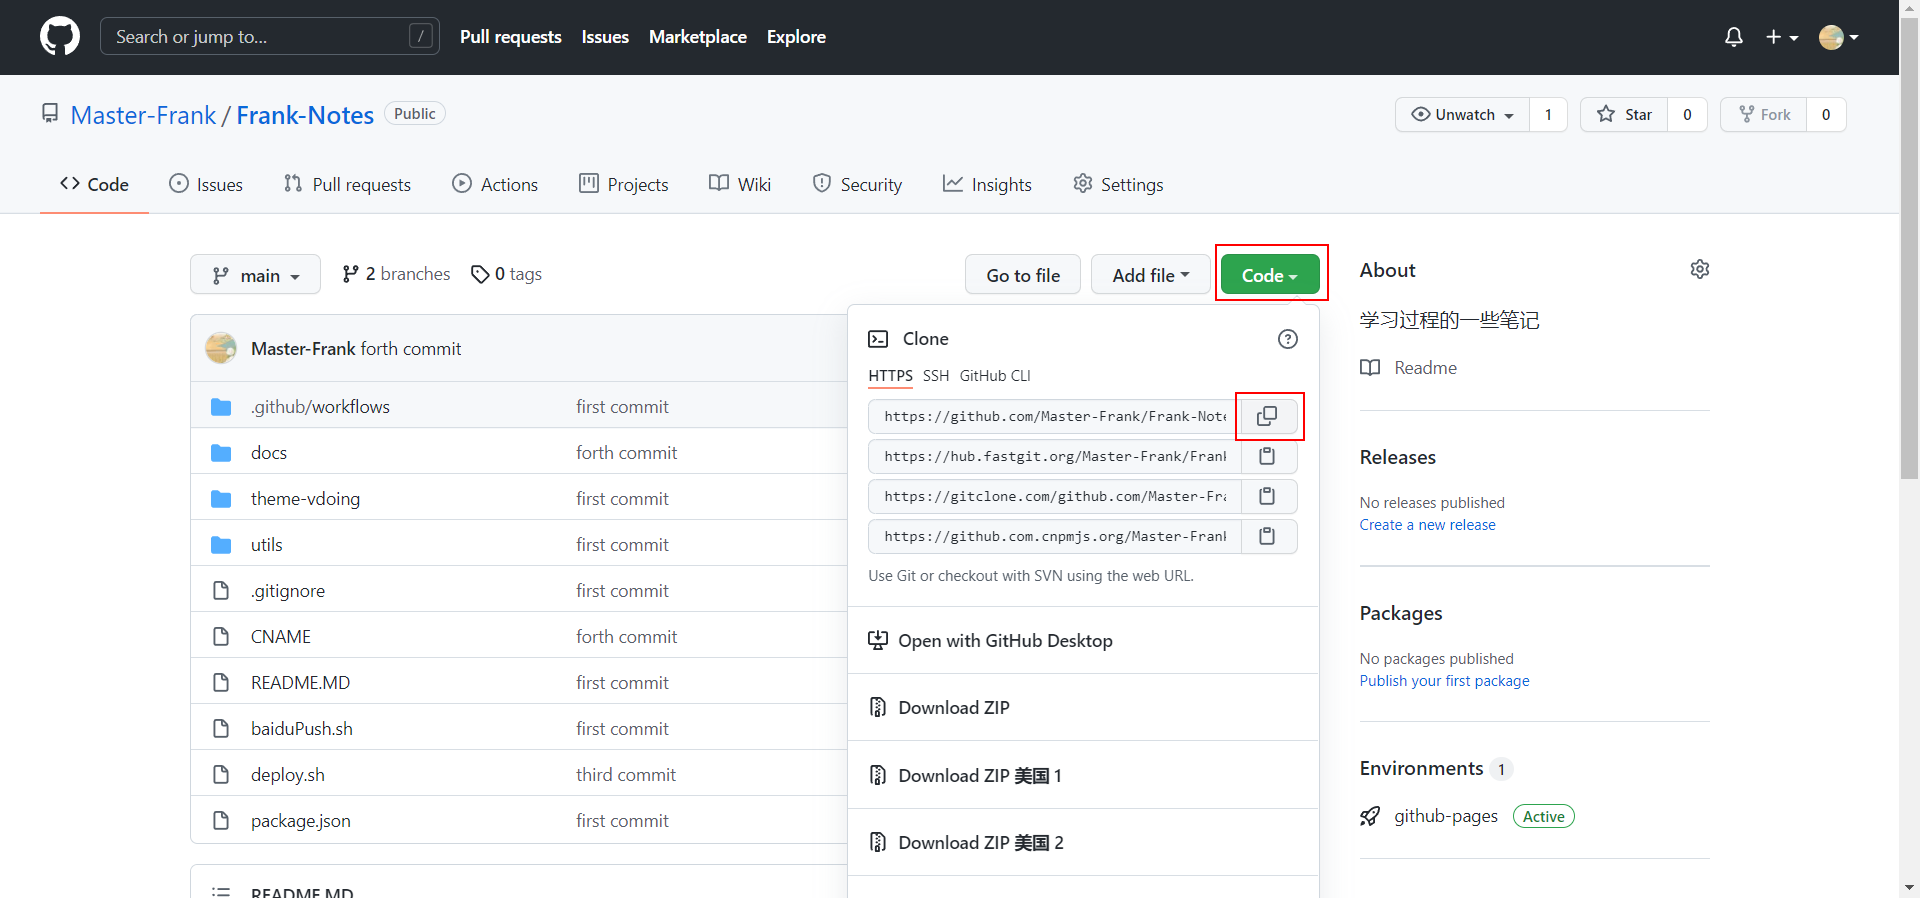Viewport: 1920px width, 898px height.
Task: Copy the HTTPS github.com clone URL
Action: [1267, 416]
